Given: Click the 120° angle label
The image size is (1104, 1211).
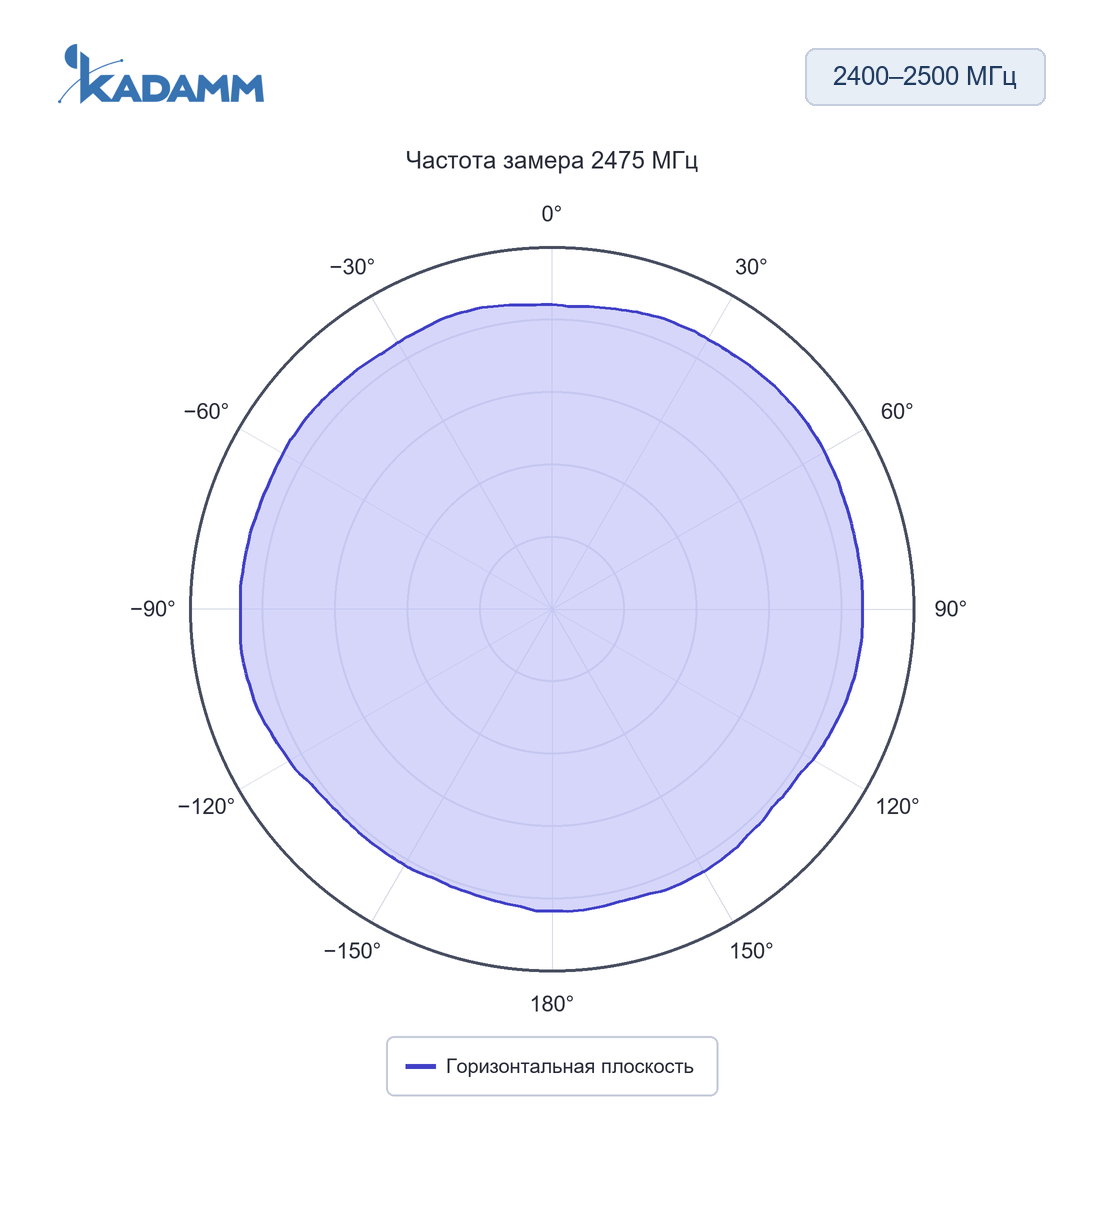Looking at the screenshot, I should [x=898, y=806].
